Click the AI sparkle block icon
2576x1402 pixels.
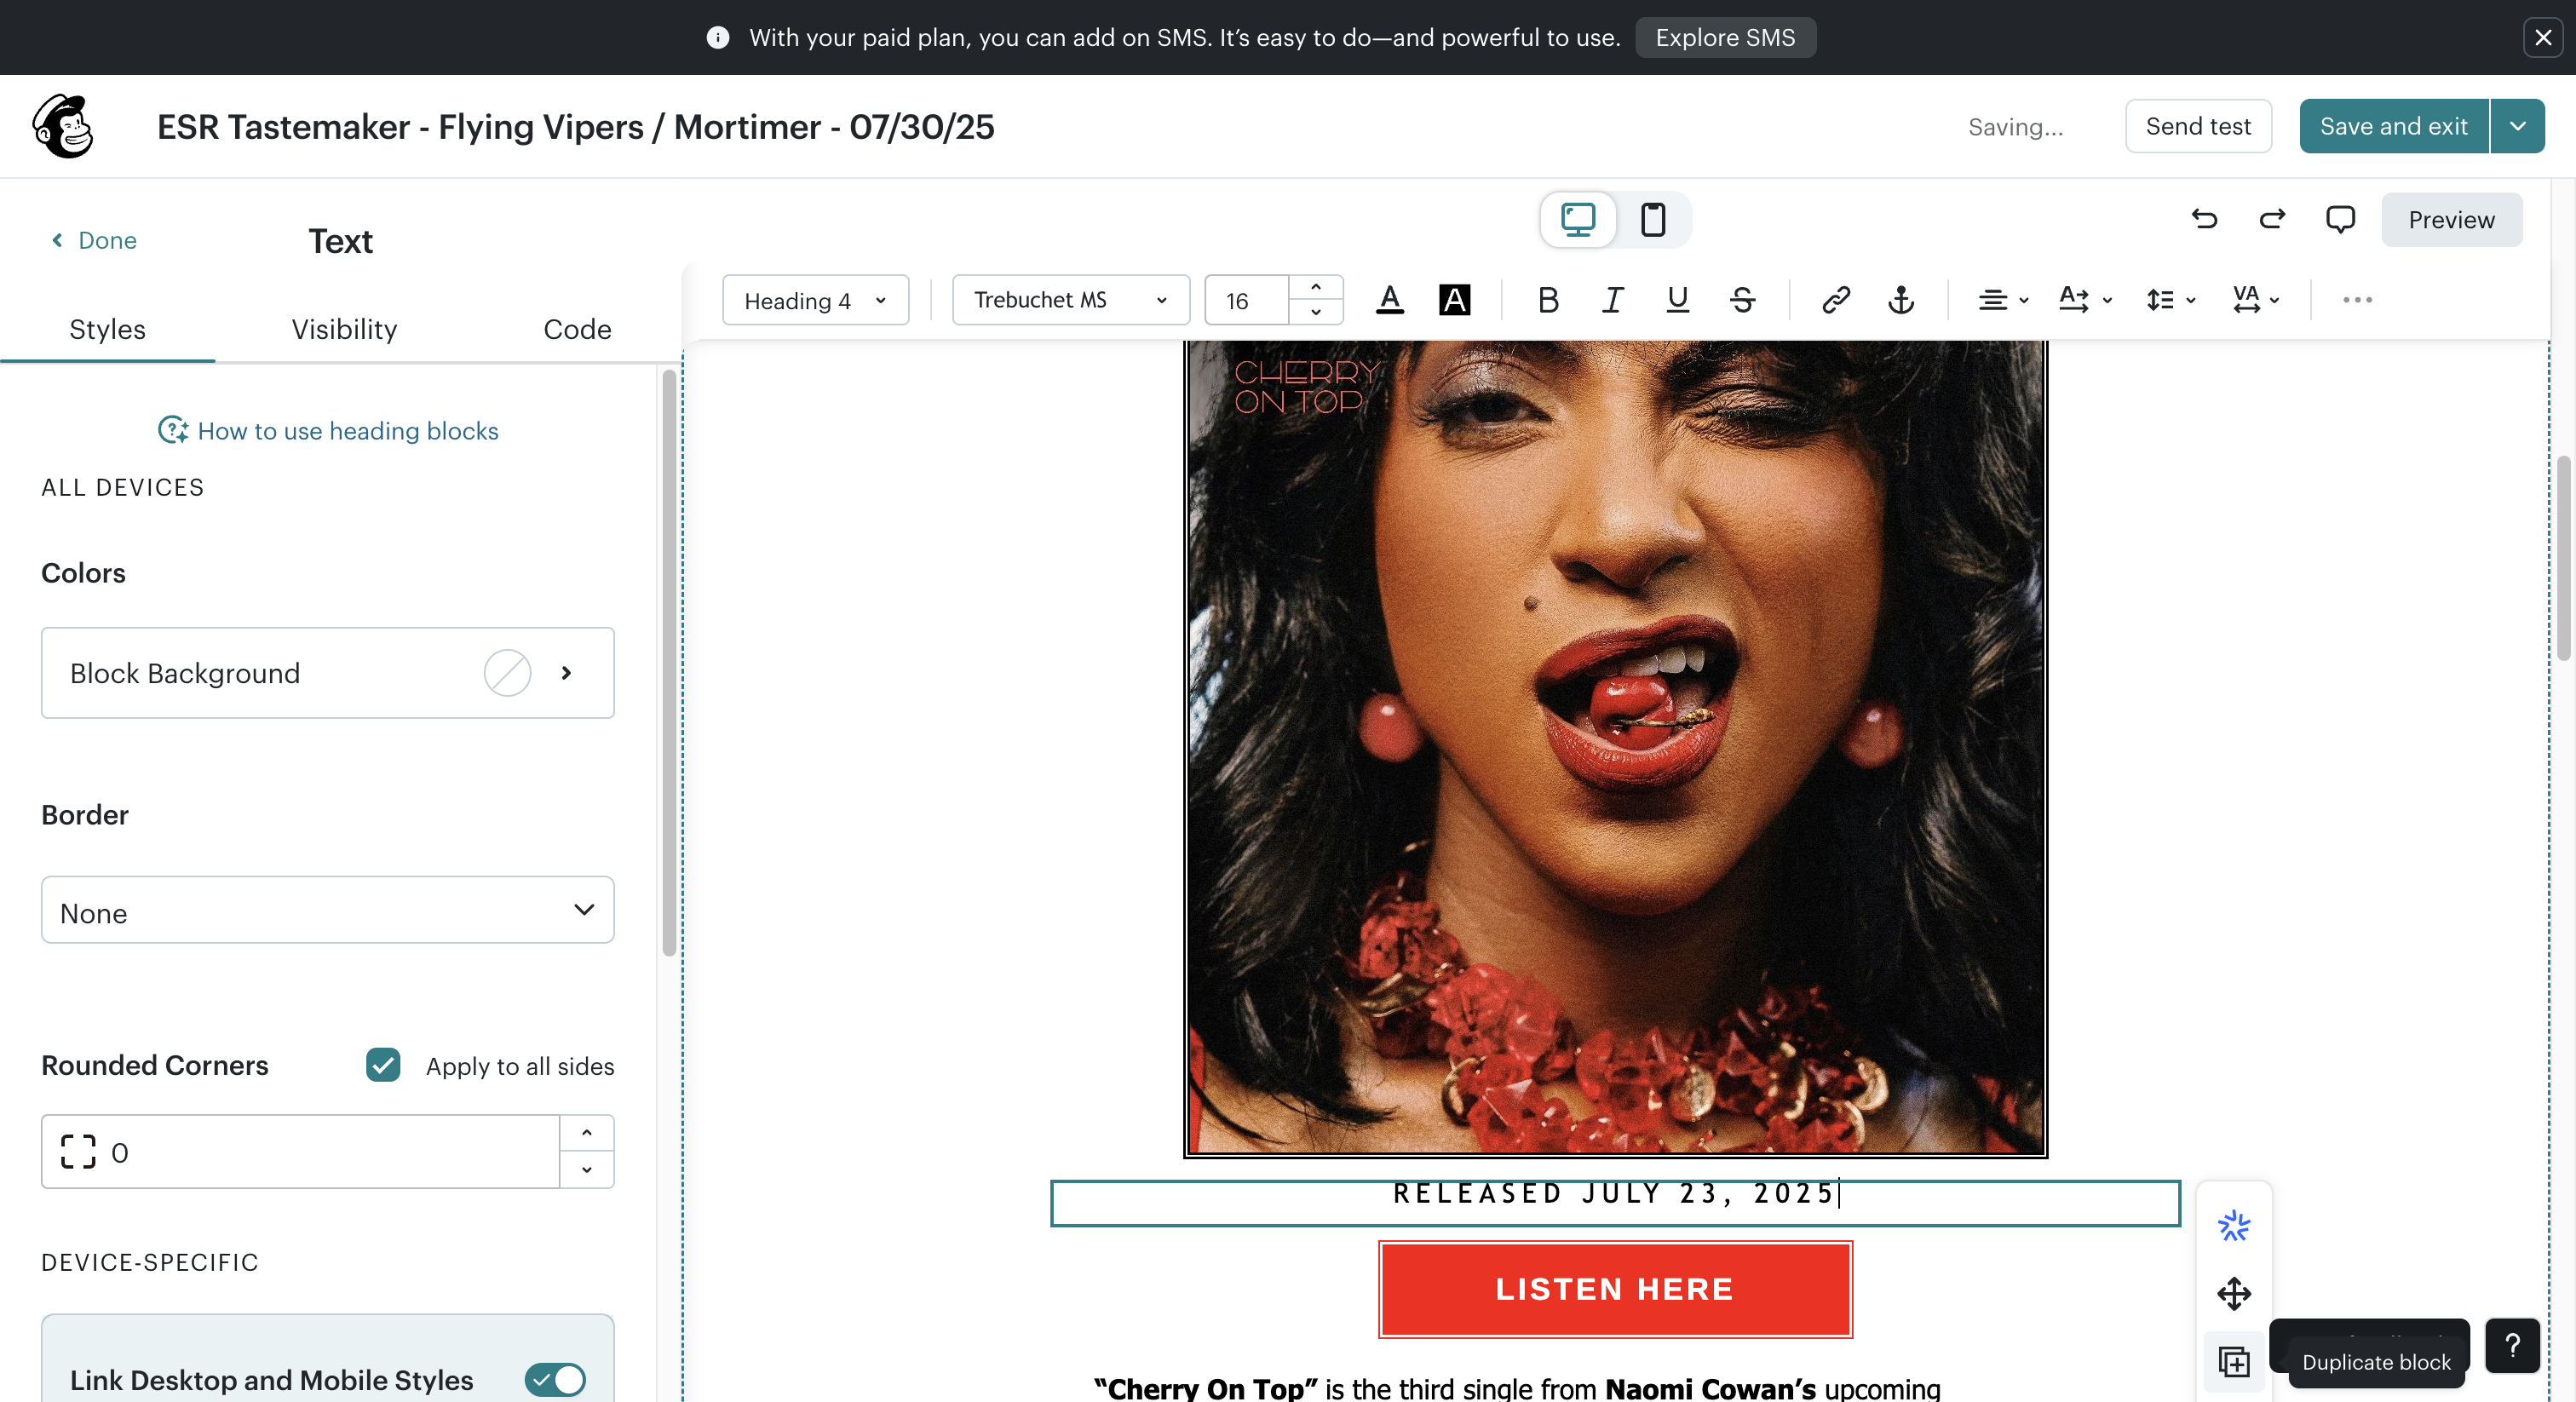point(2233,1226)
